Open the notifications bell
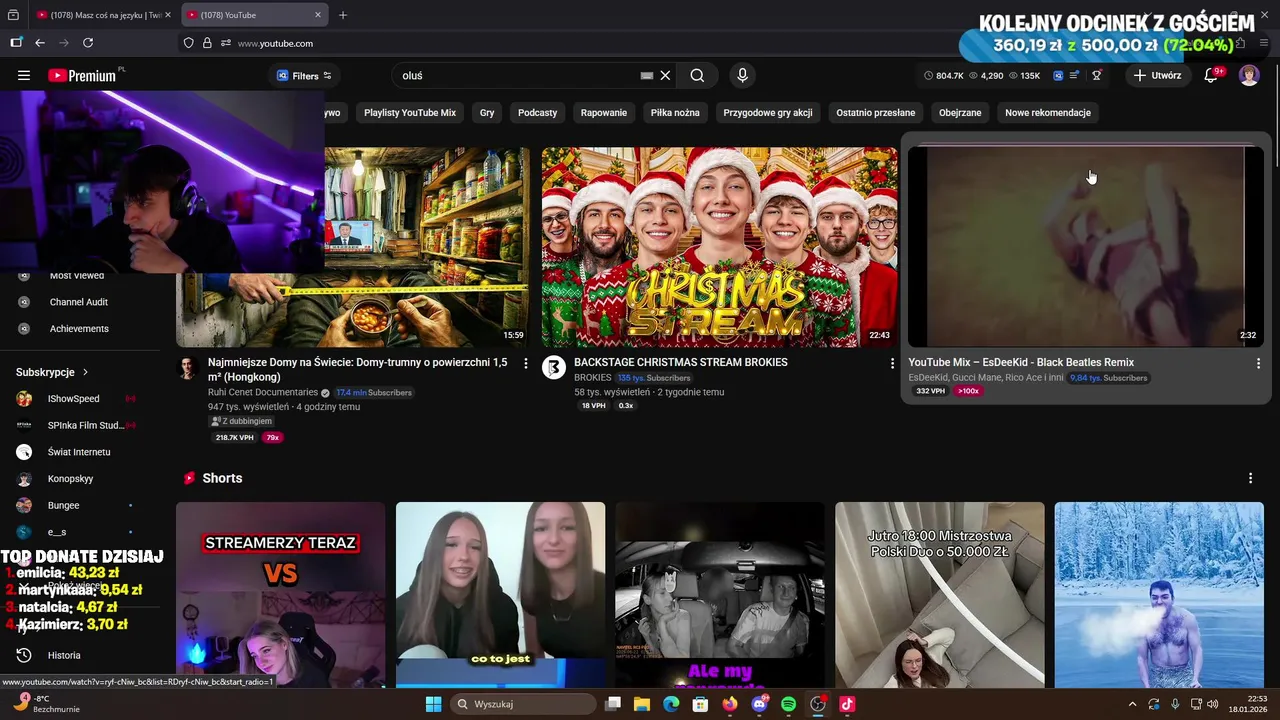 click(x=1211, y=75)
